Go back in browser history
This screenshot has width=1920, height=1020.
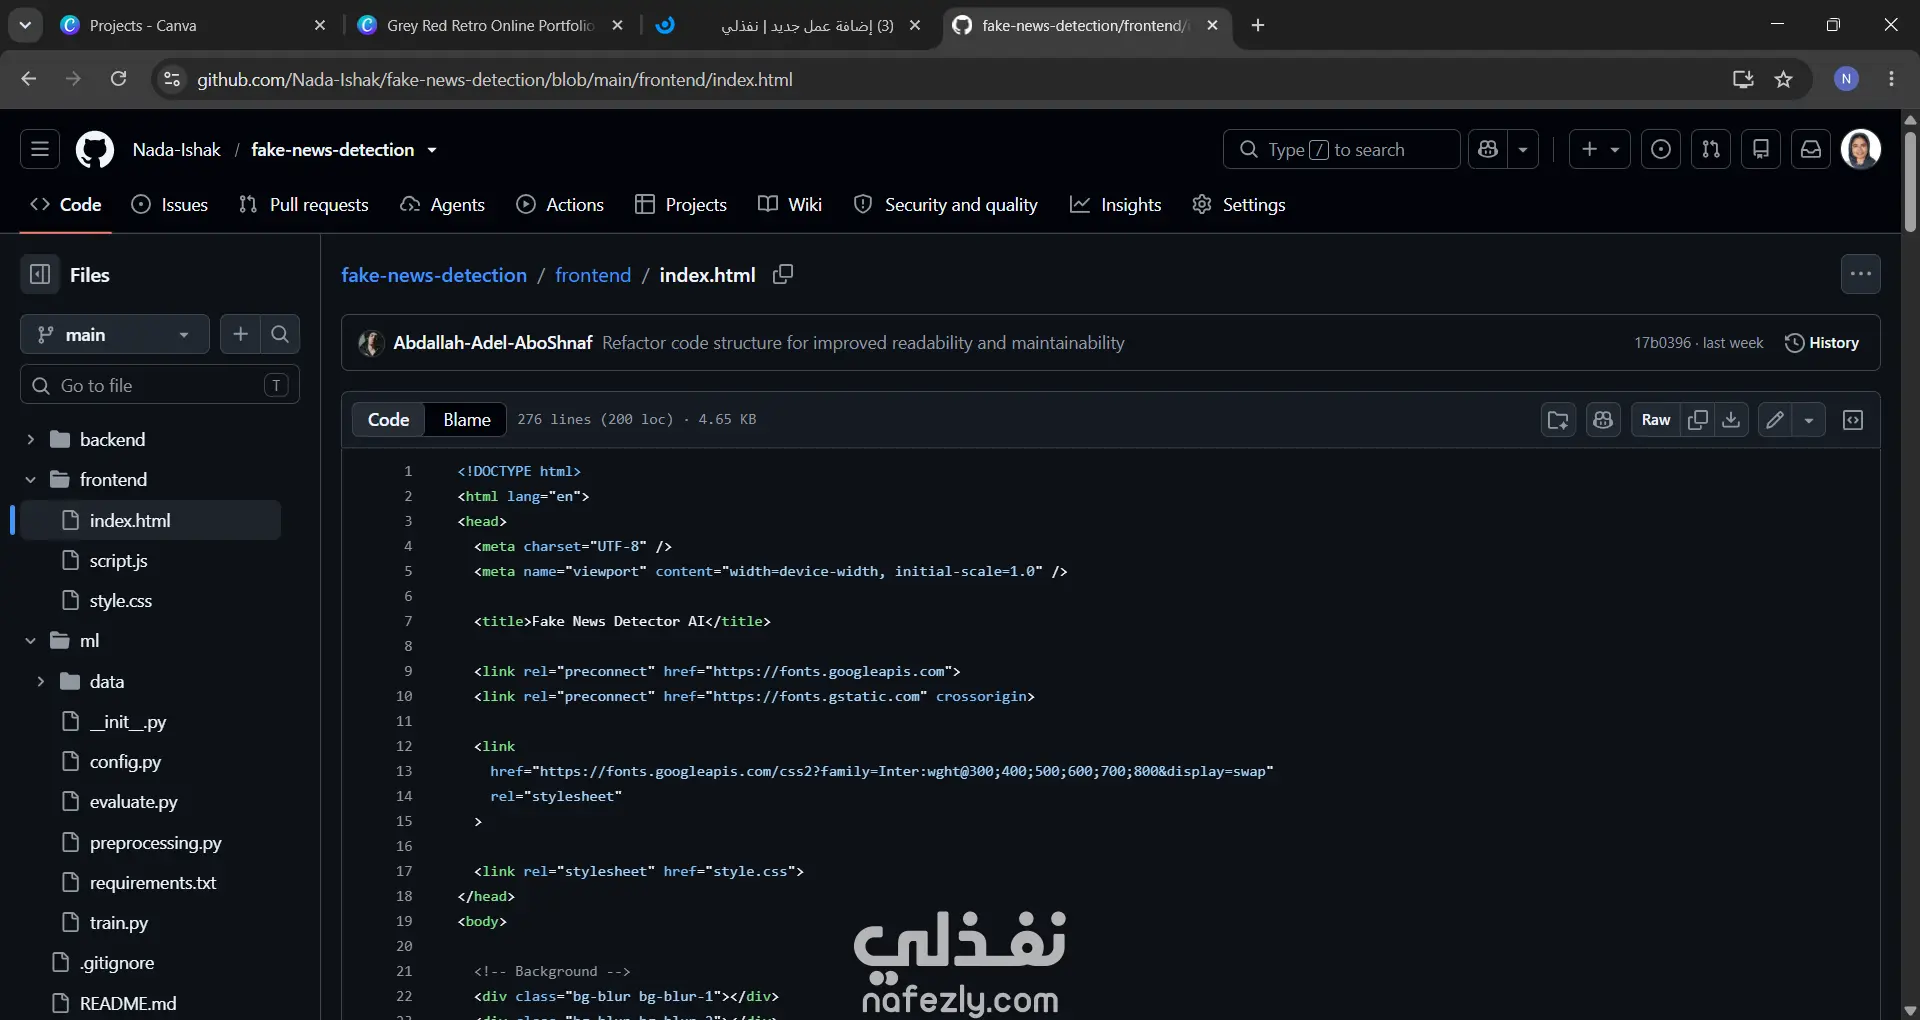pyautogui.click(x=28, y=79)
